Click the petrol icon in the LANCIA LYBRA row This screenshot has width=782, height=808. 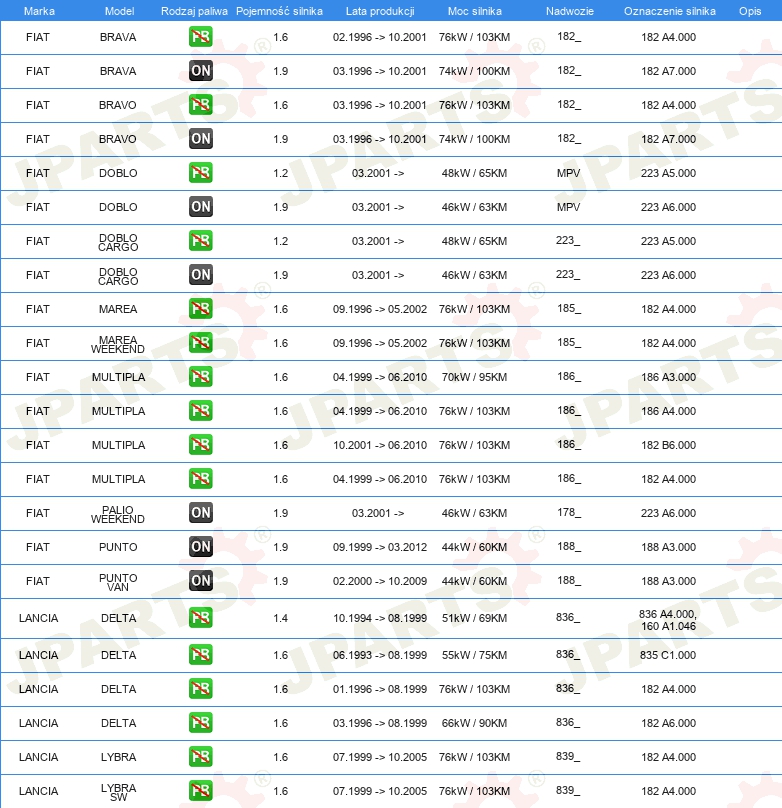point(200,757)
